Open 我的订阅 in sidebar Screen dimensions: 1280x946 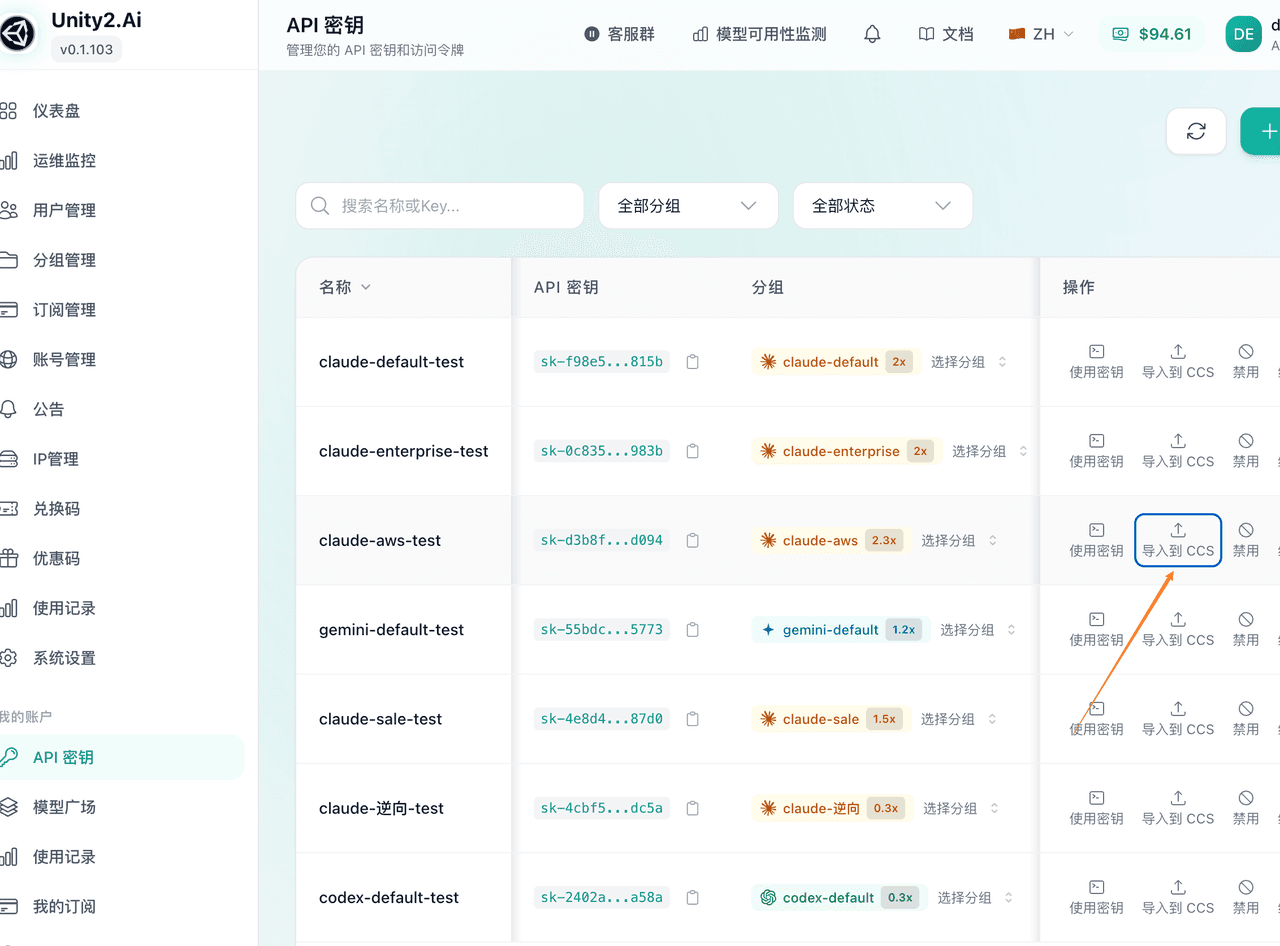click(121, 907)
